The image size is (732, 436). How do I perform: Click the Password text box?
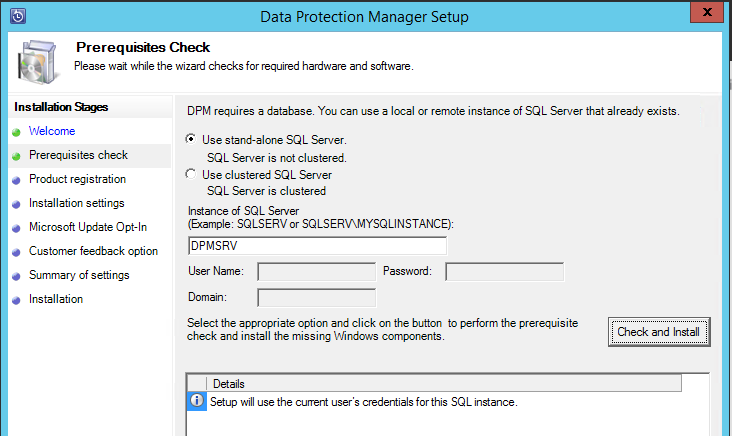pos(505,272)
